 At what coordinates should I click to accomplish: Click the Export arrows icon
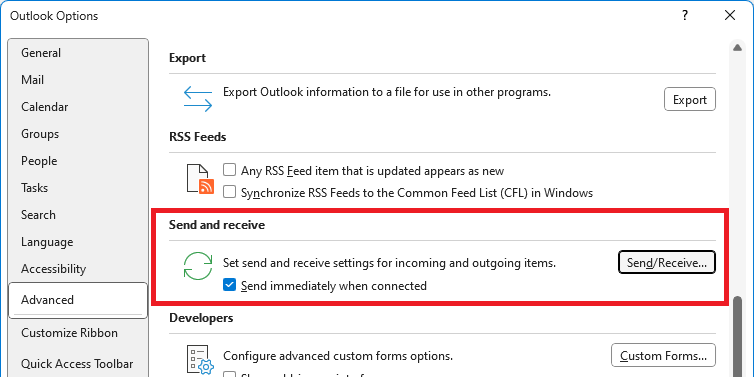click(198, 99)
